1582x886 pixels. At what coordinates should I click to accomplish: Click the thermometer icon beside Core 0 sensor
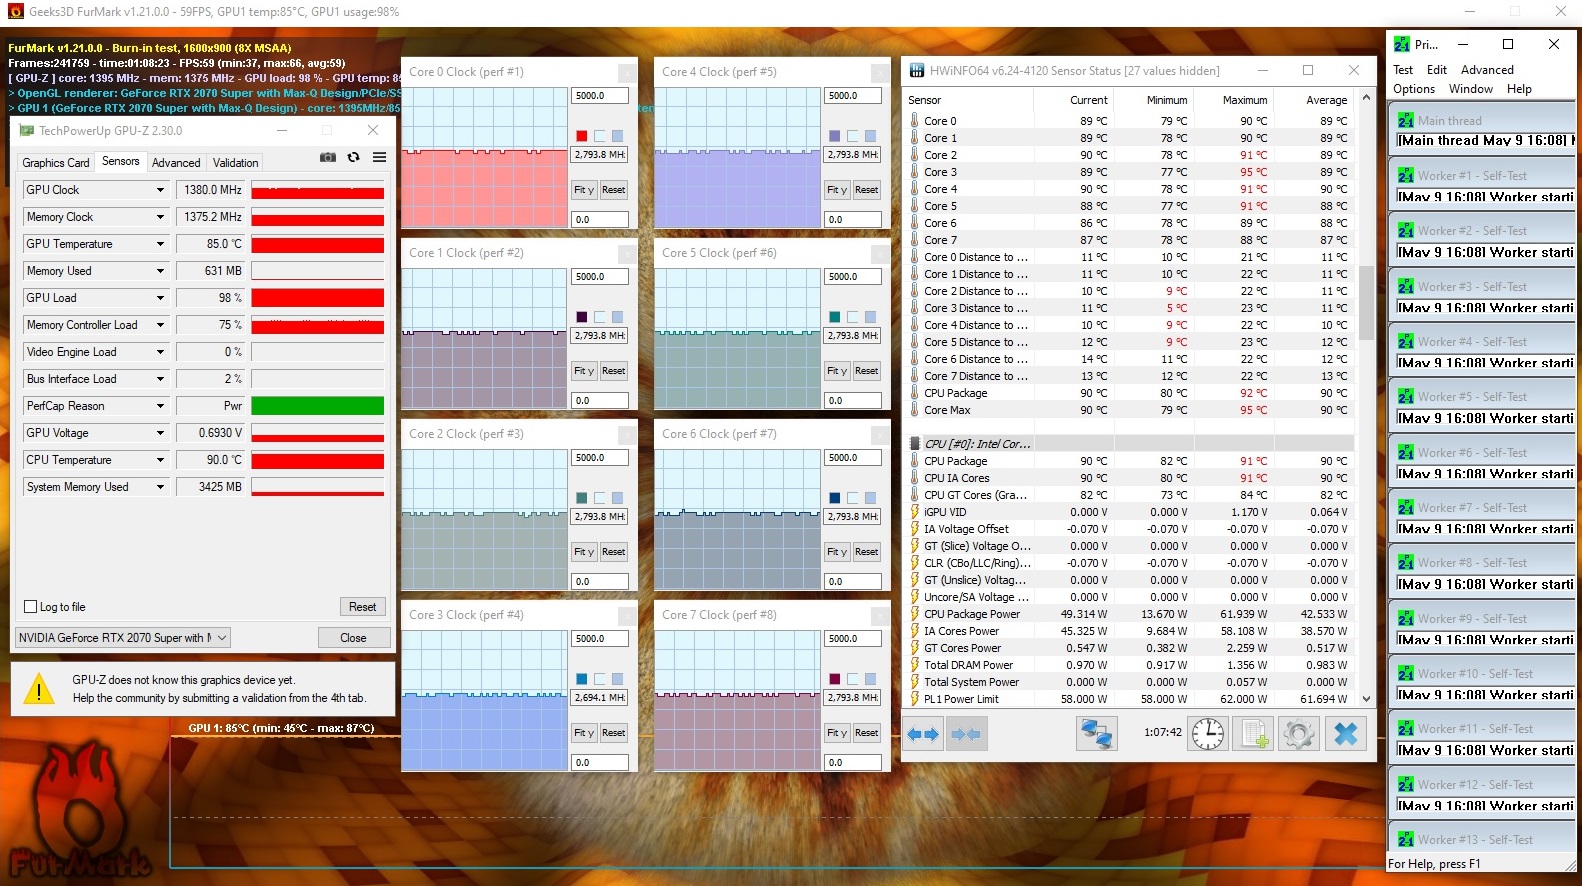pos(914,121)
